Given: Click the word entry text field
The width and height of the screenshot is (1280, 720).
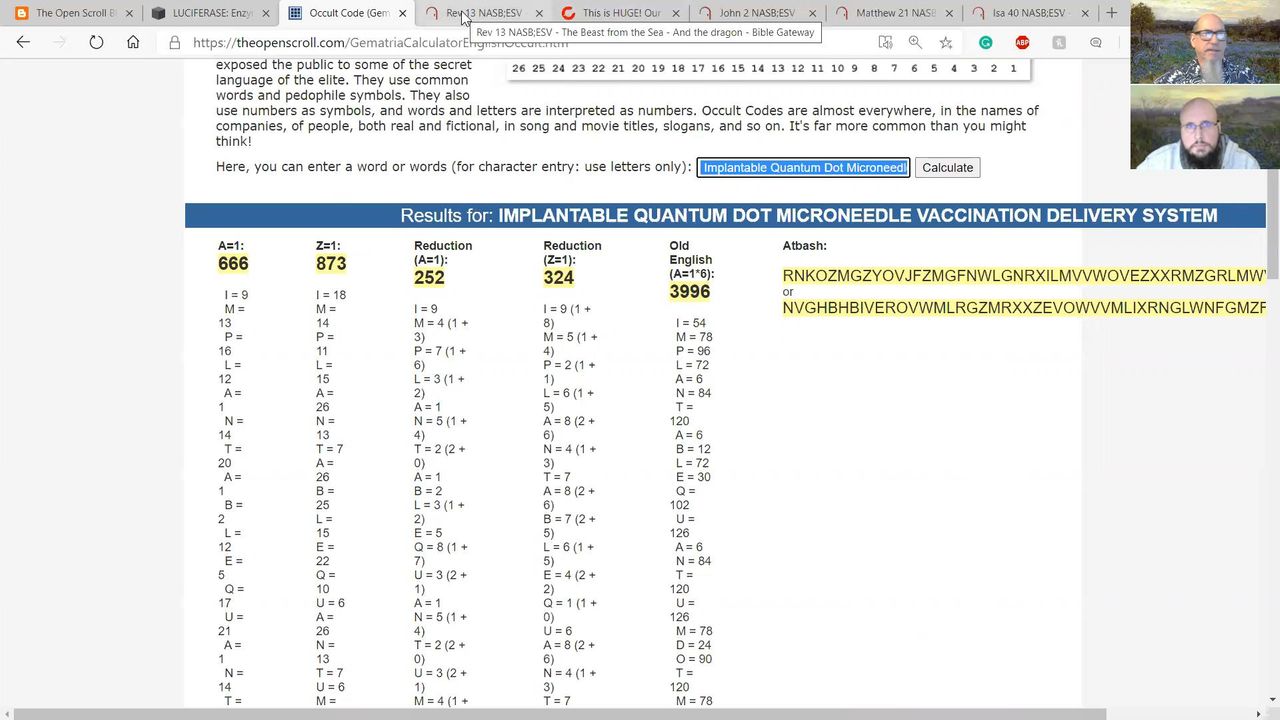Looking at the screenshot, I should pos(803,167).
